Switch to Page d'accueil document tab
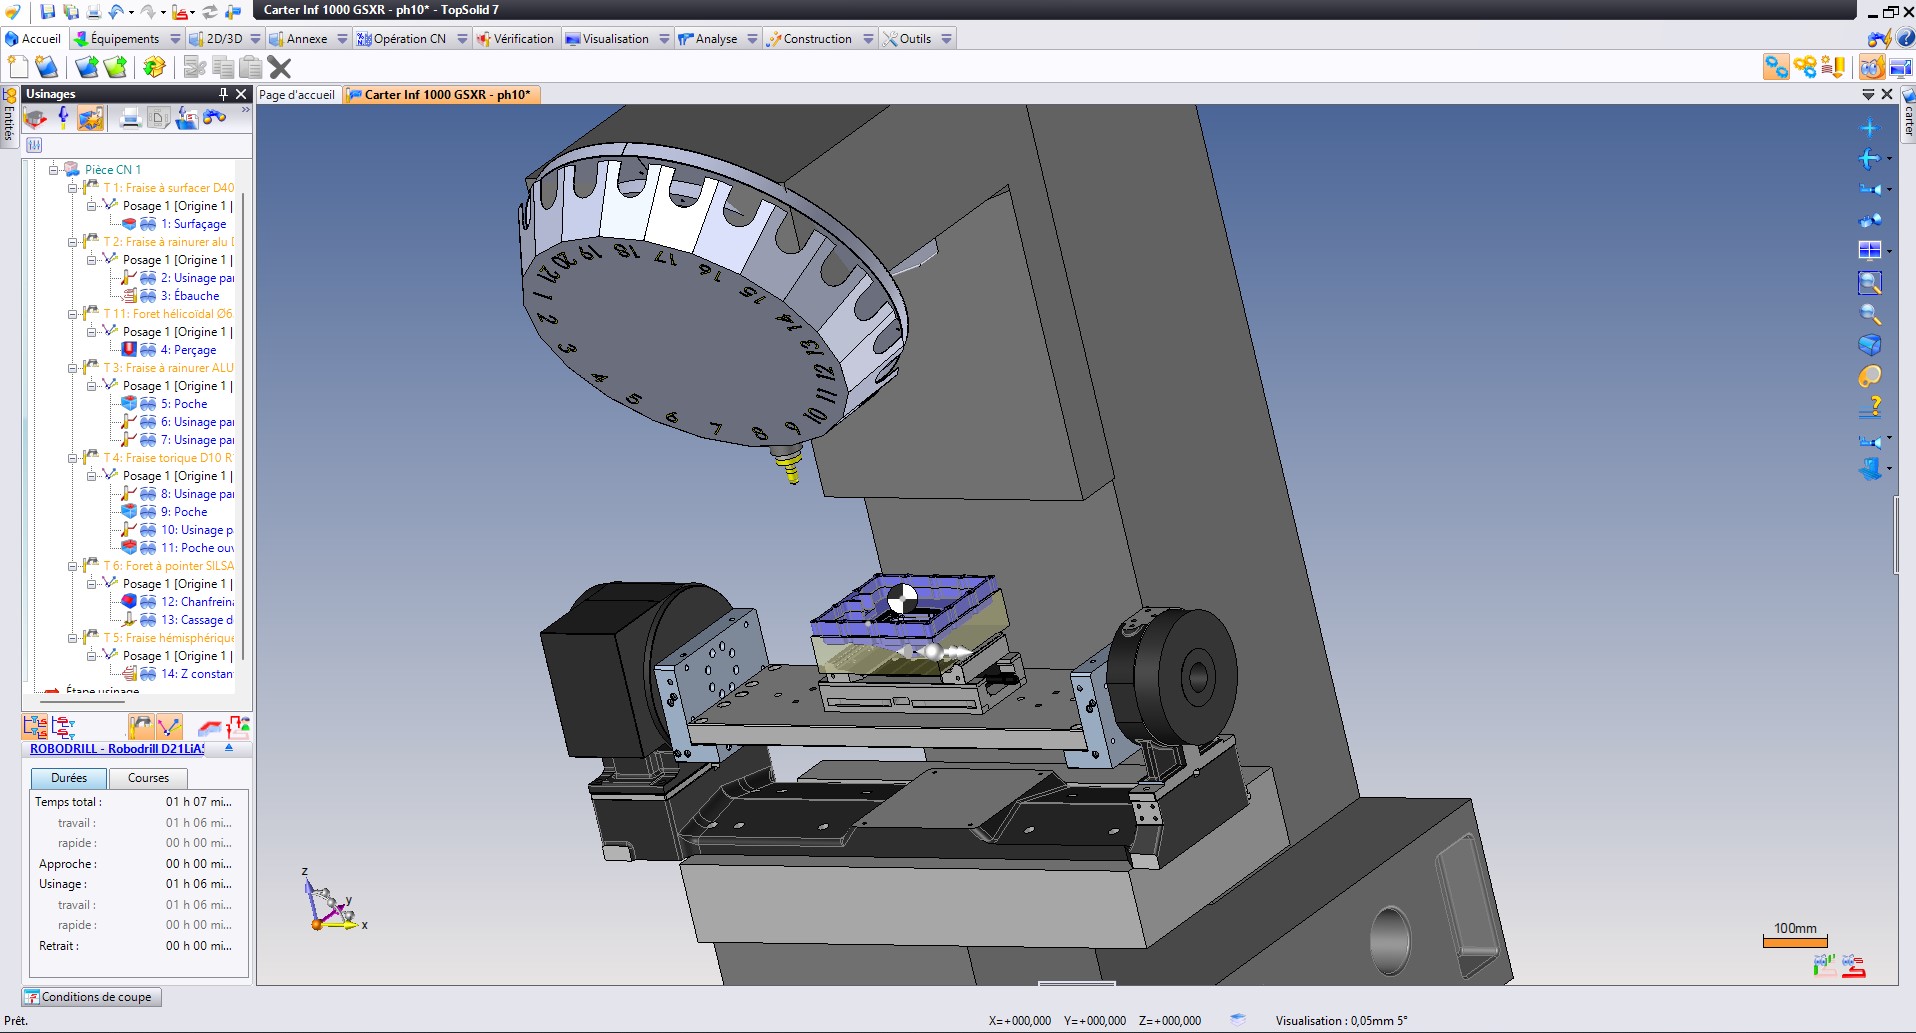Screen dimensions: 1916x1033 coord(297,95)
